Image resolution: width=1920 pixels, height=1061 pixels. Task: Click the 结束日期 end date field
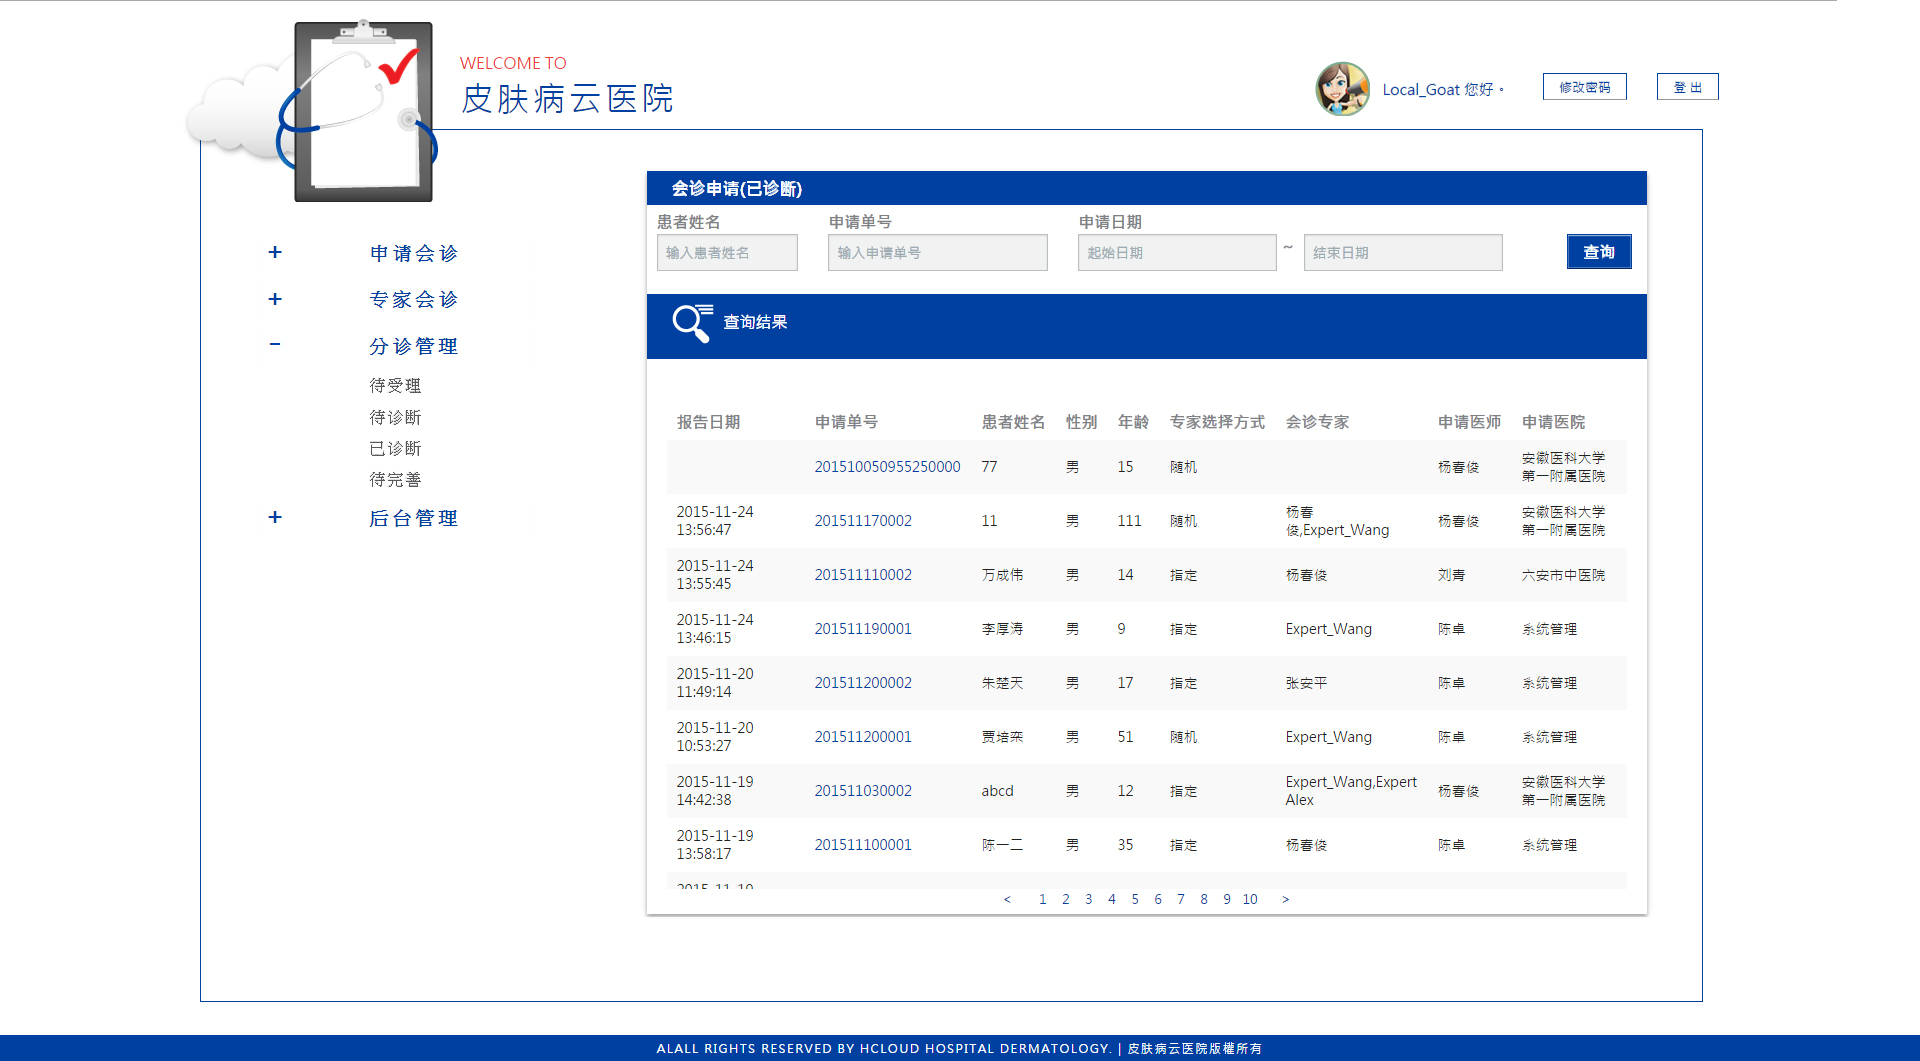[1403, 252]
